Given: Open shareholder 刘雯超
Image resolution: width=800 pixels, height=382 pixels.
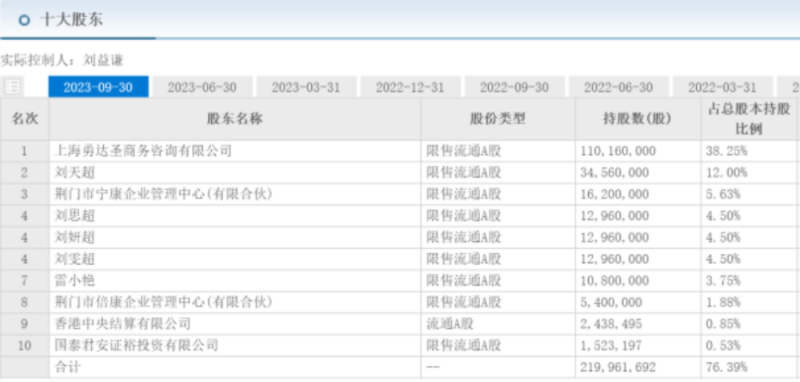Looking at the screenshot, I should 75,259.
